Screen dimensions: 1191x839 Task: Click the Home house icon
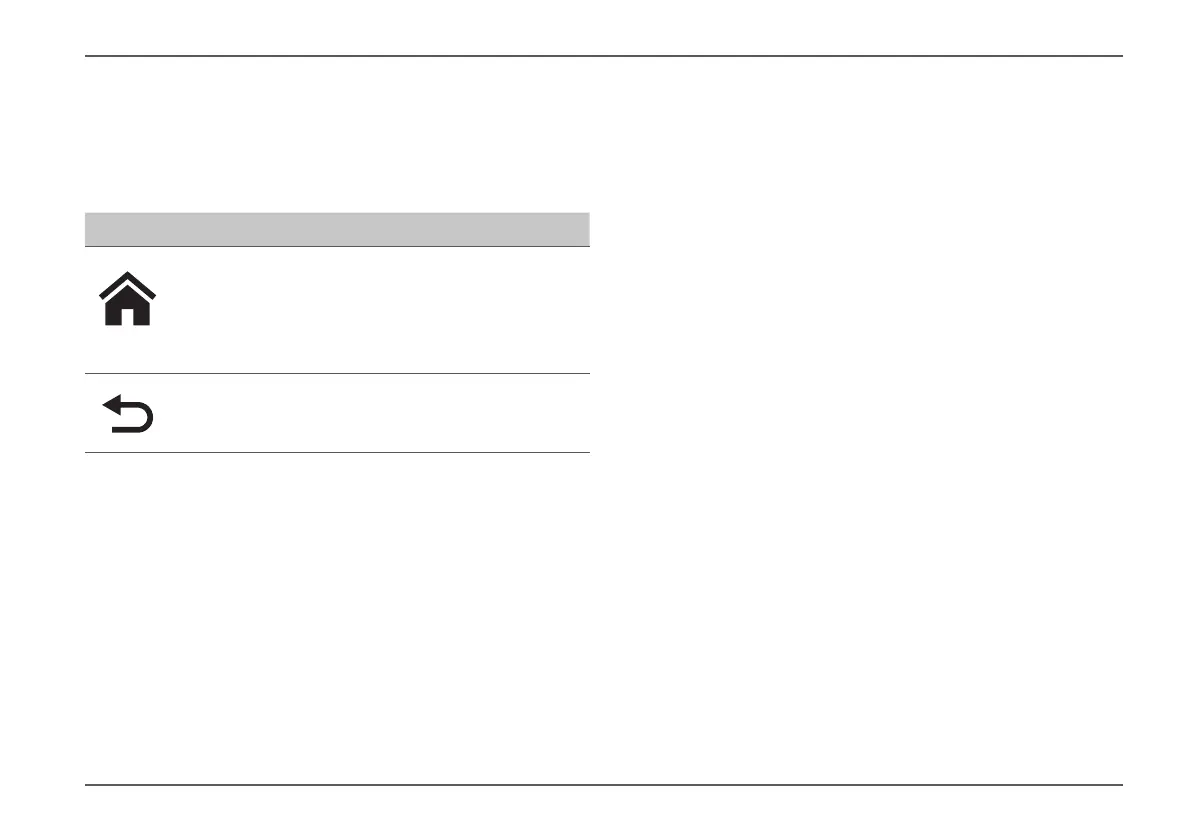click(128, 298)
